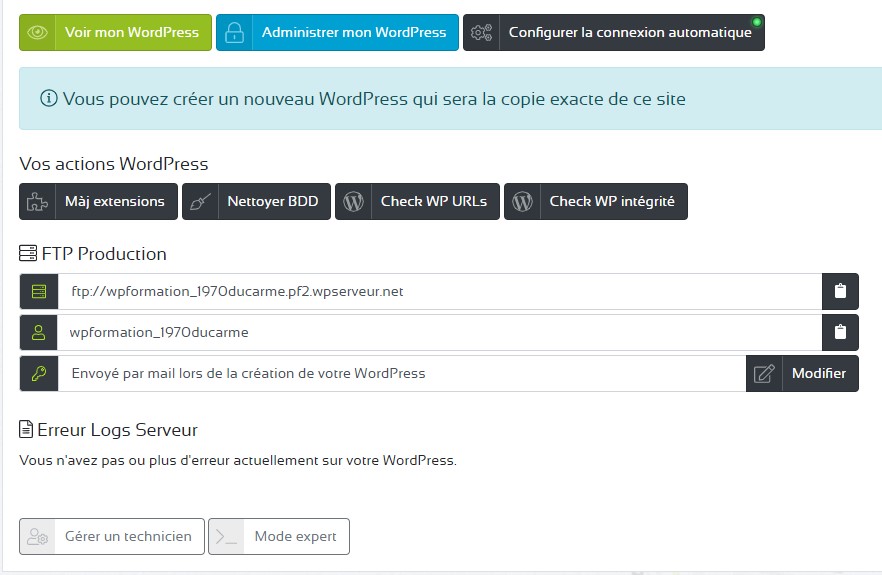Copy the FTP username to clipboard

point(840,332)
